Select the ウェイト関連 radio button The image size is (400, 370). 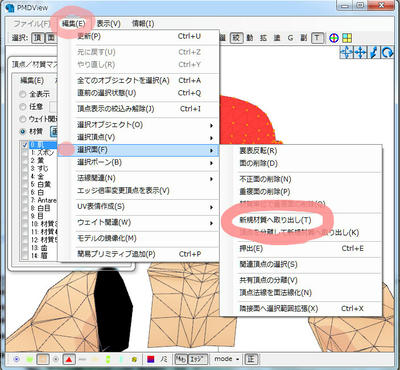click(23, 119)
